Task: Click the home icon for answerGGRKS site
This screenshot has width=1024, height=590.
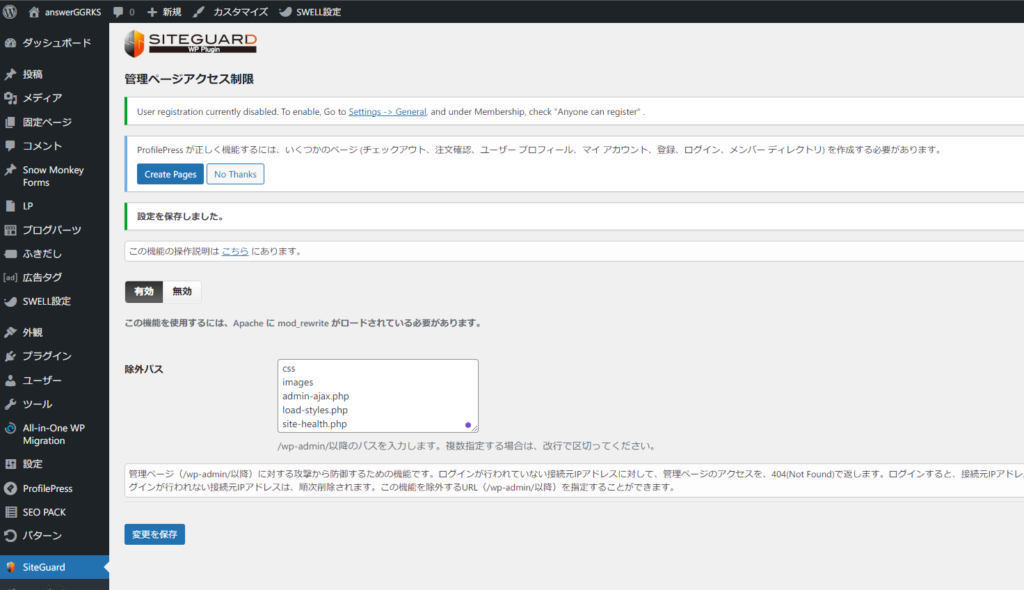Action: point(34,12)
